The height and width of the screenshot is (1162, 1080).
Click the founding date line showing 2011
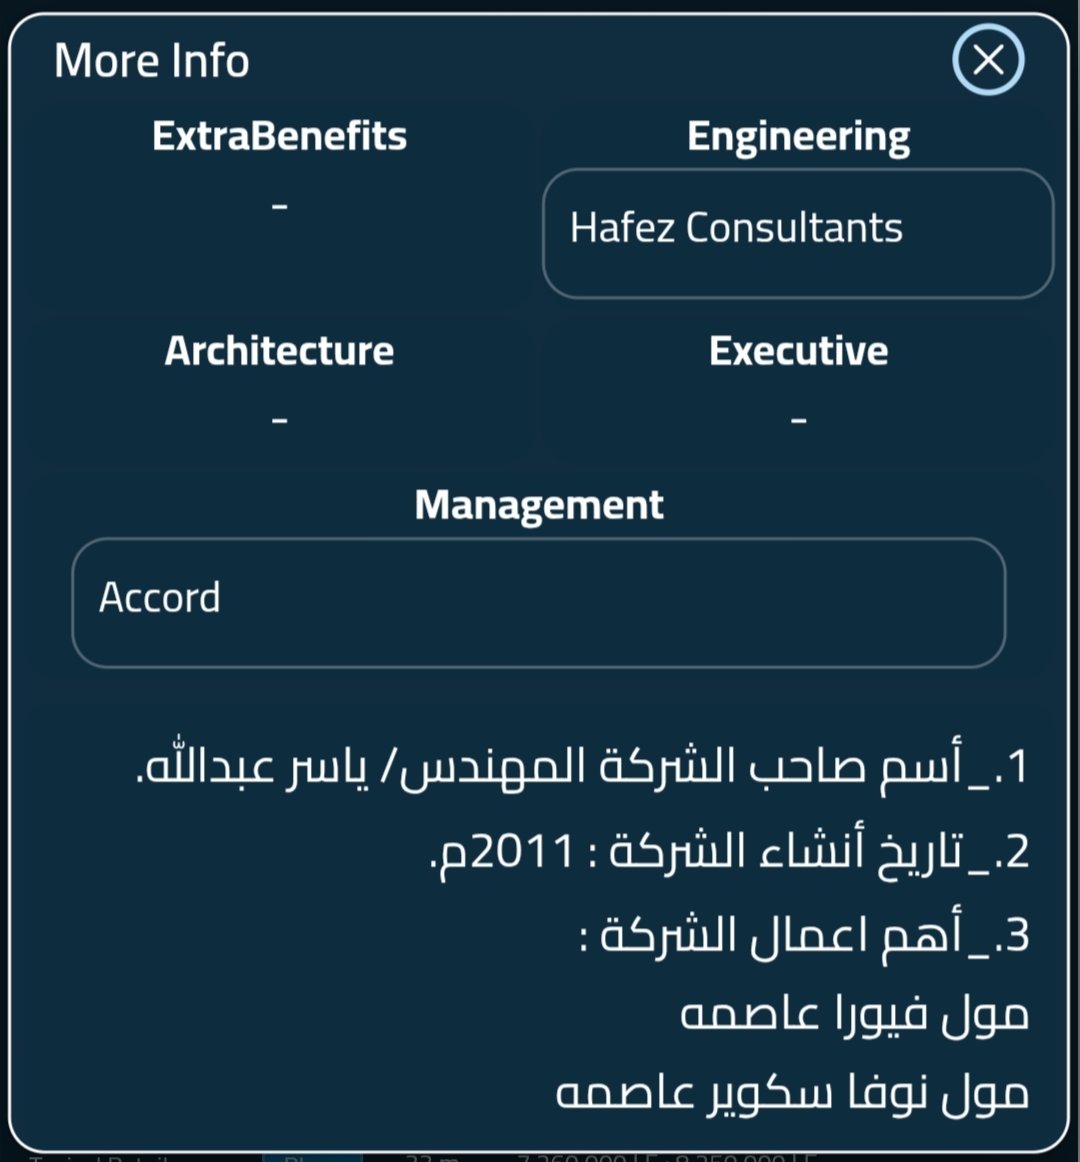(729, 852)
